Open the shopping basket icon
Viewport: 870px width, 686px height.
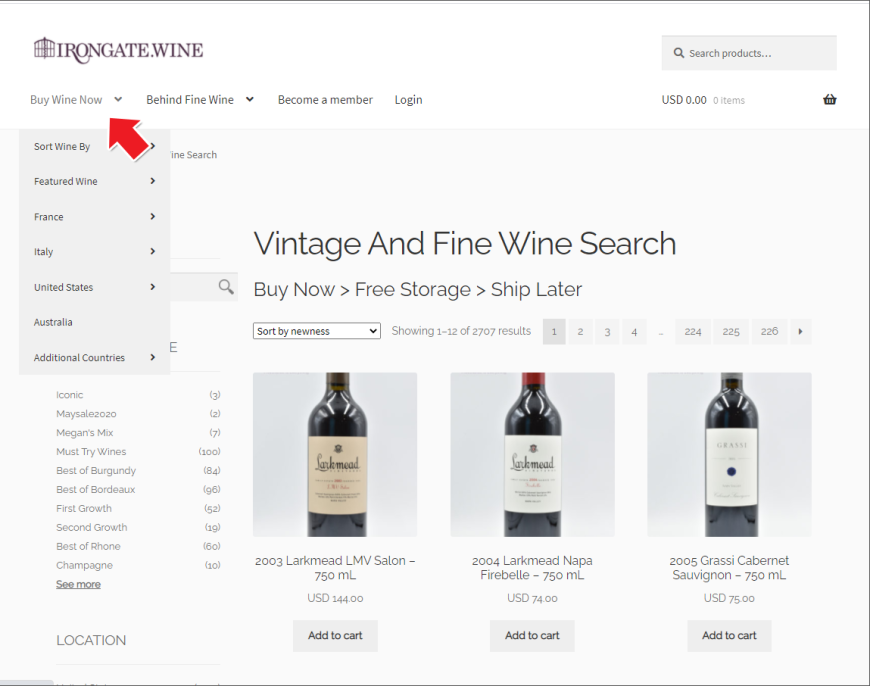click(x=829, y=100)
